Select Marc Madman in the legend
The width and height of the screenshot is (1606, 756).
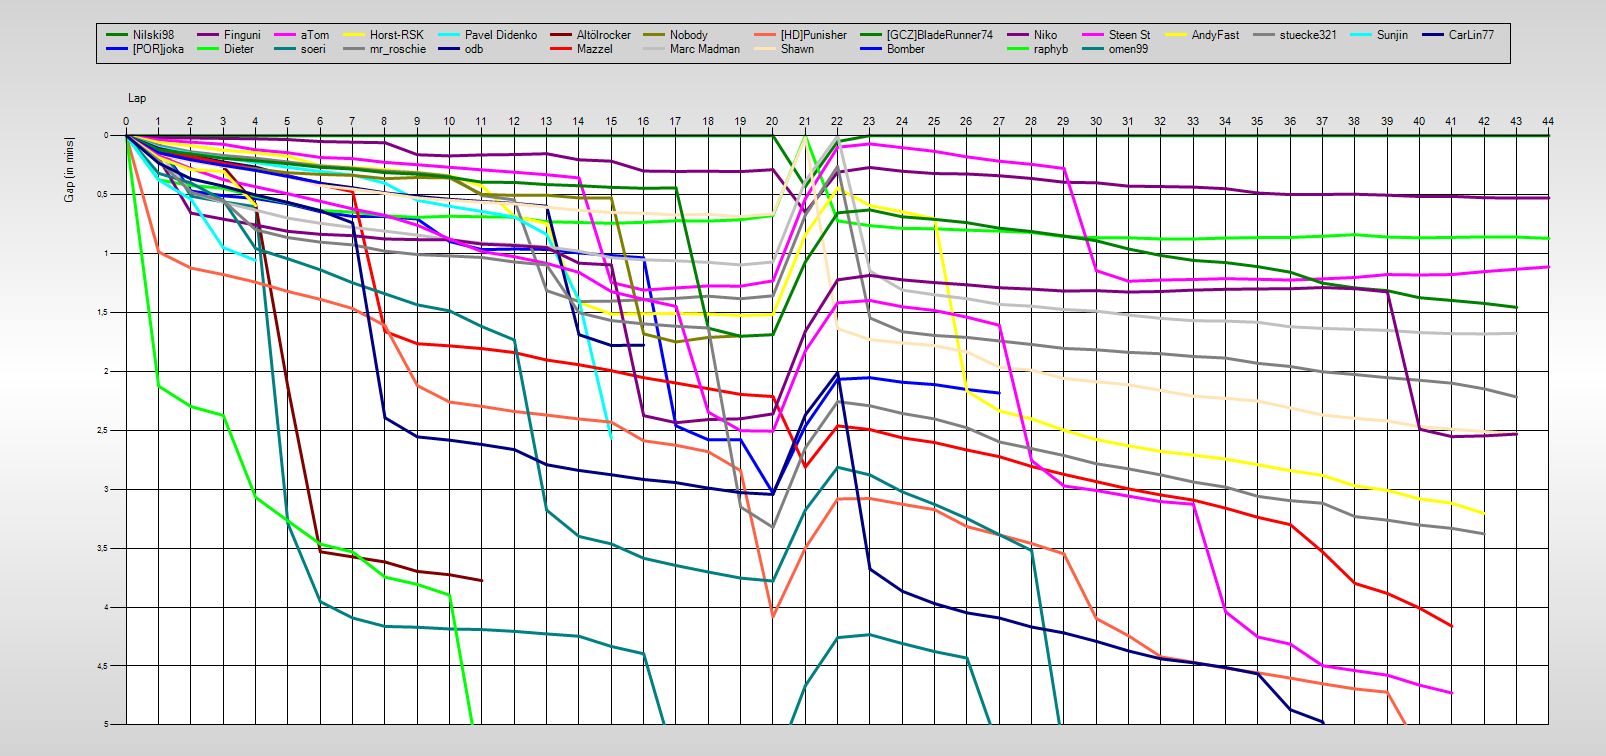coord(705,49)
